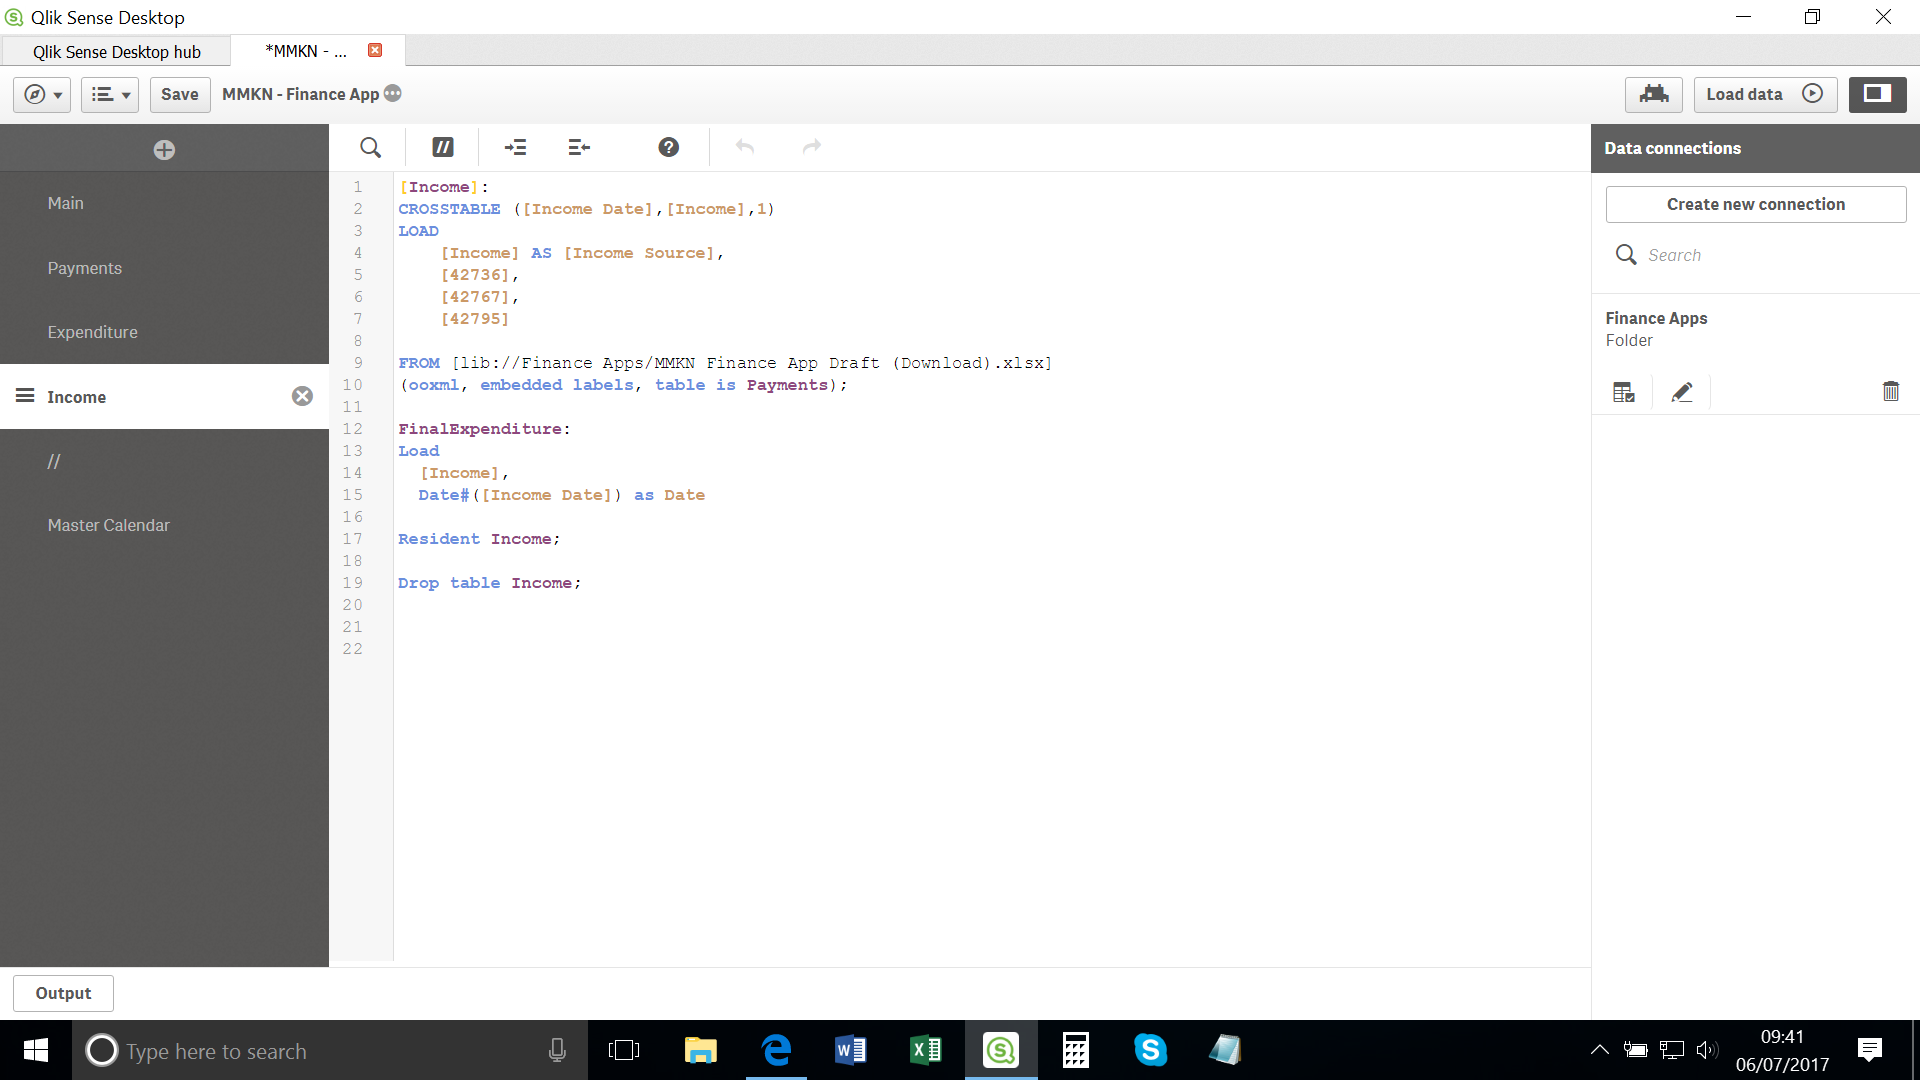The height and width of the screenshot is (1080, 1920).
Task: Launch Microsoft Edge from taskbar
Action: 776,1050
